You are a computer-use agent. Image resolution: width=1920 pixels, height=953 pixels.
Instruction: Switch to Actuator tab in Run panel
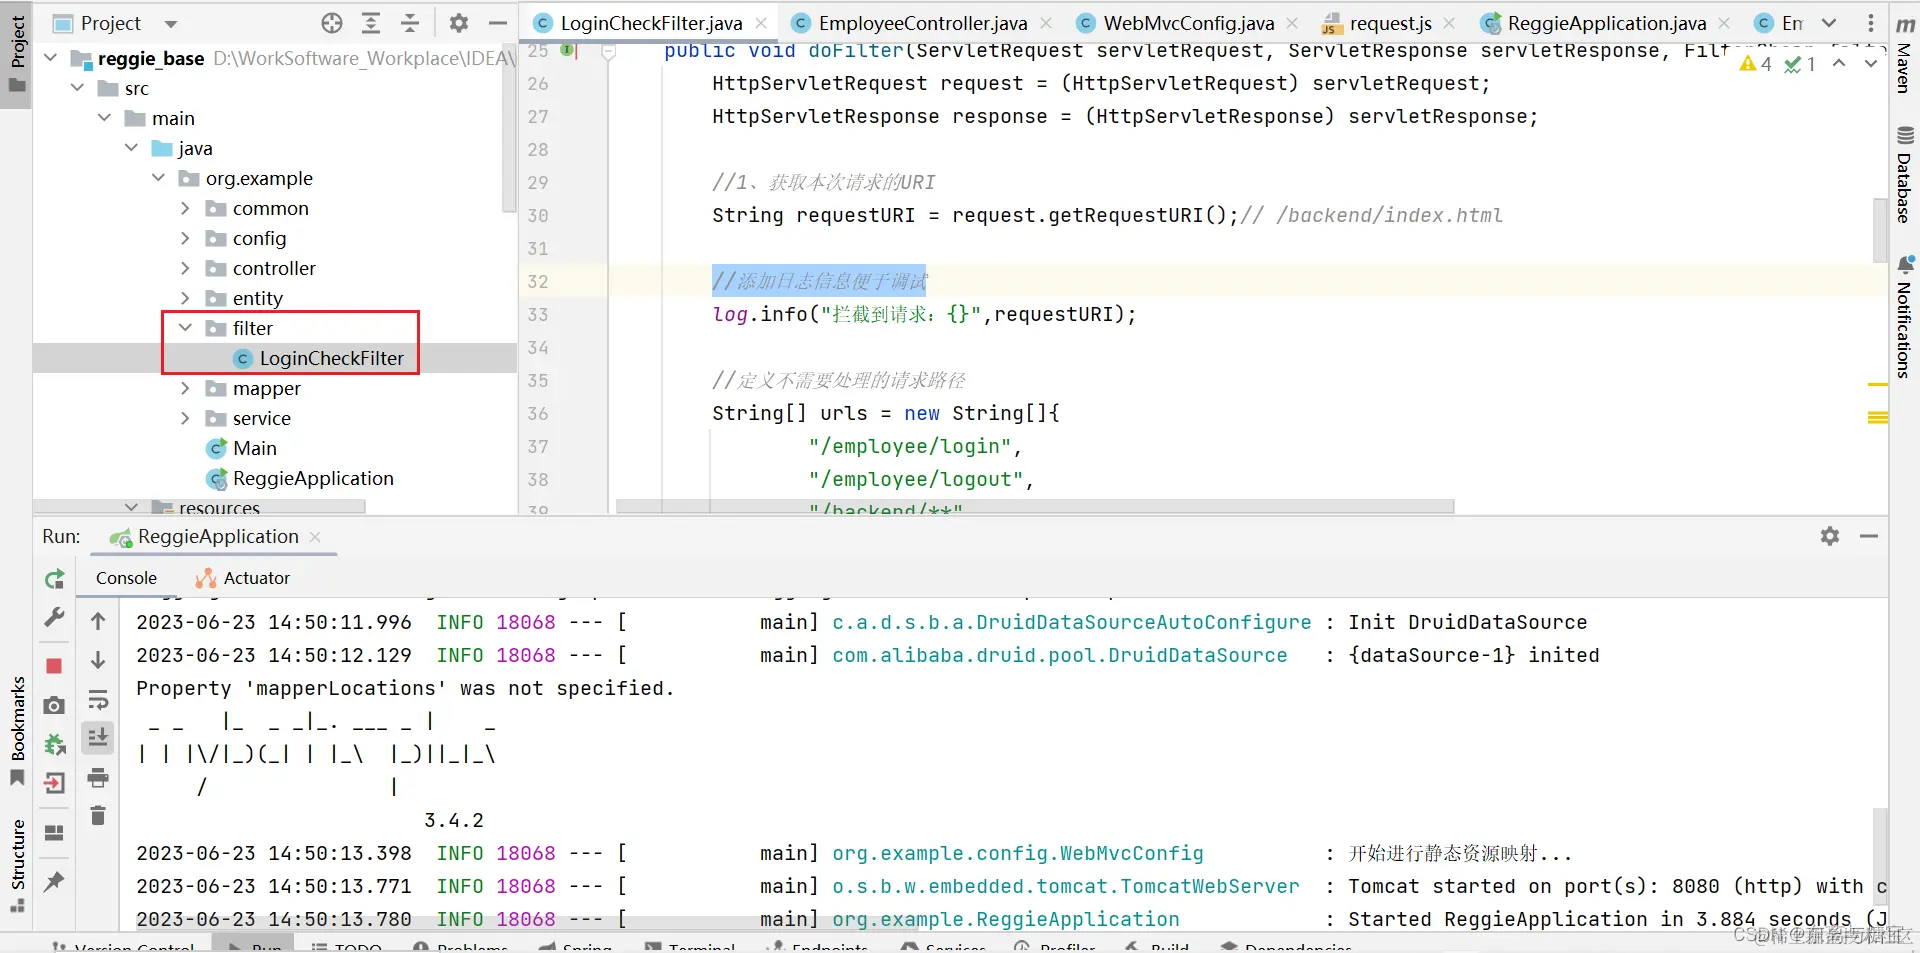[243, 578]
